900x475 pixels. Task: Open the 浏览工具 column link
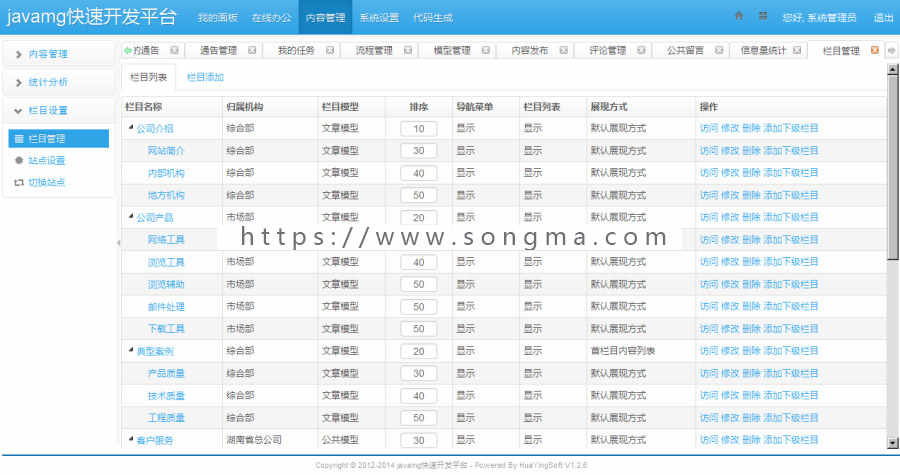point(166,262)
